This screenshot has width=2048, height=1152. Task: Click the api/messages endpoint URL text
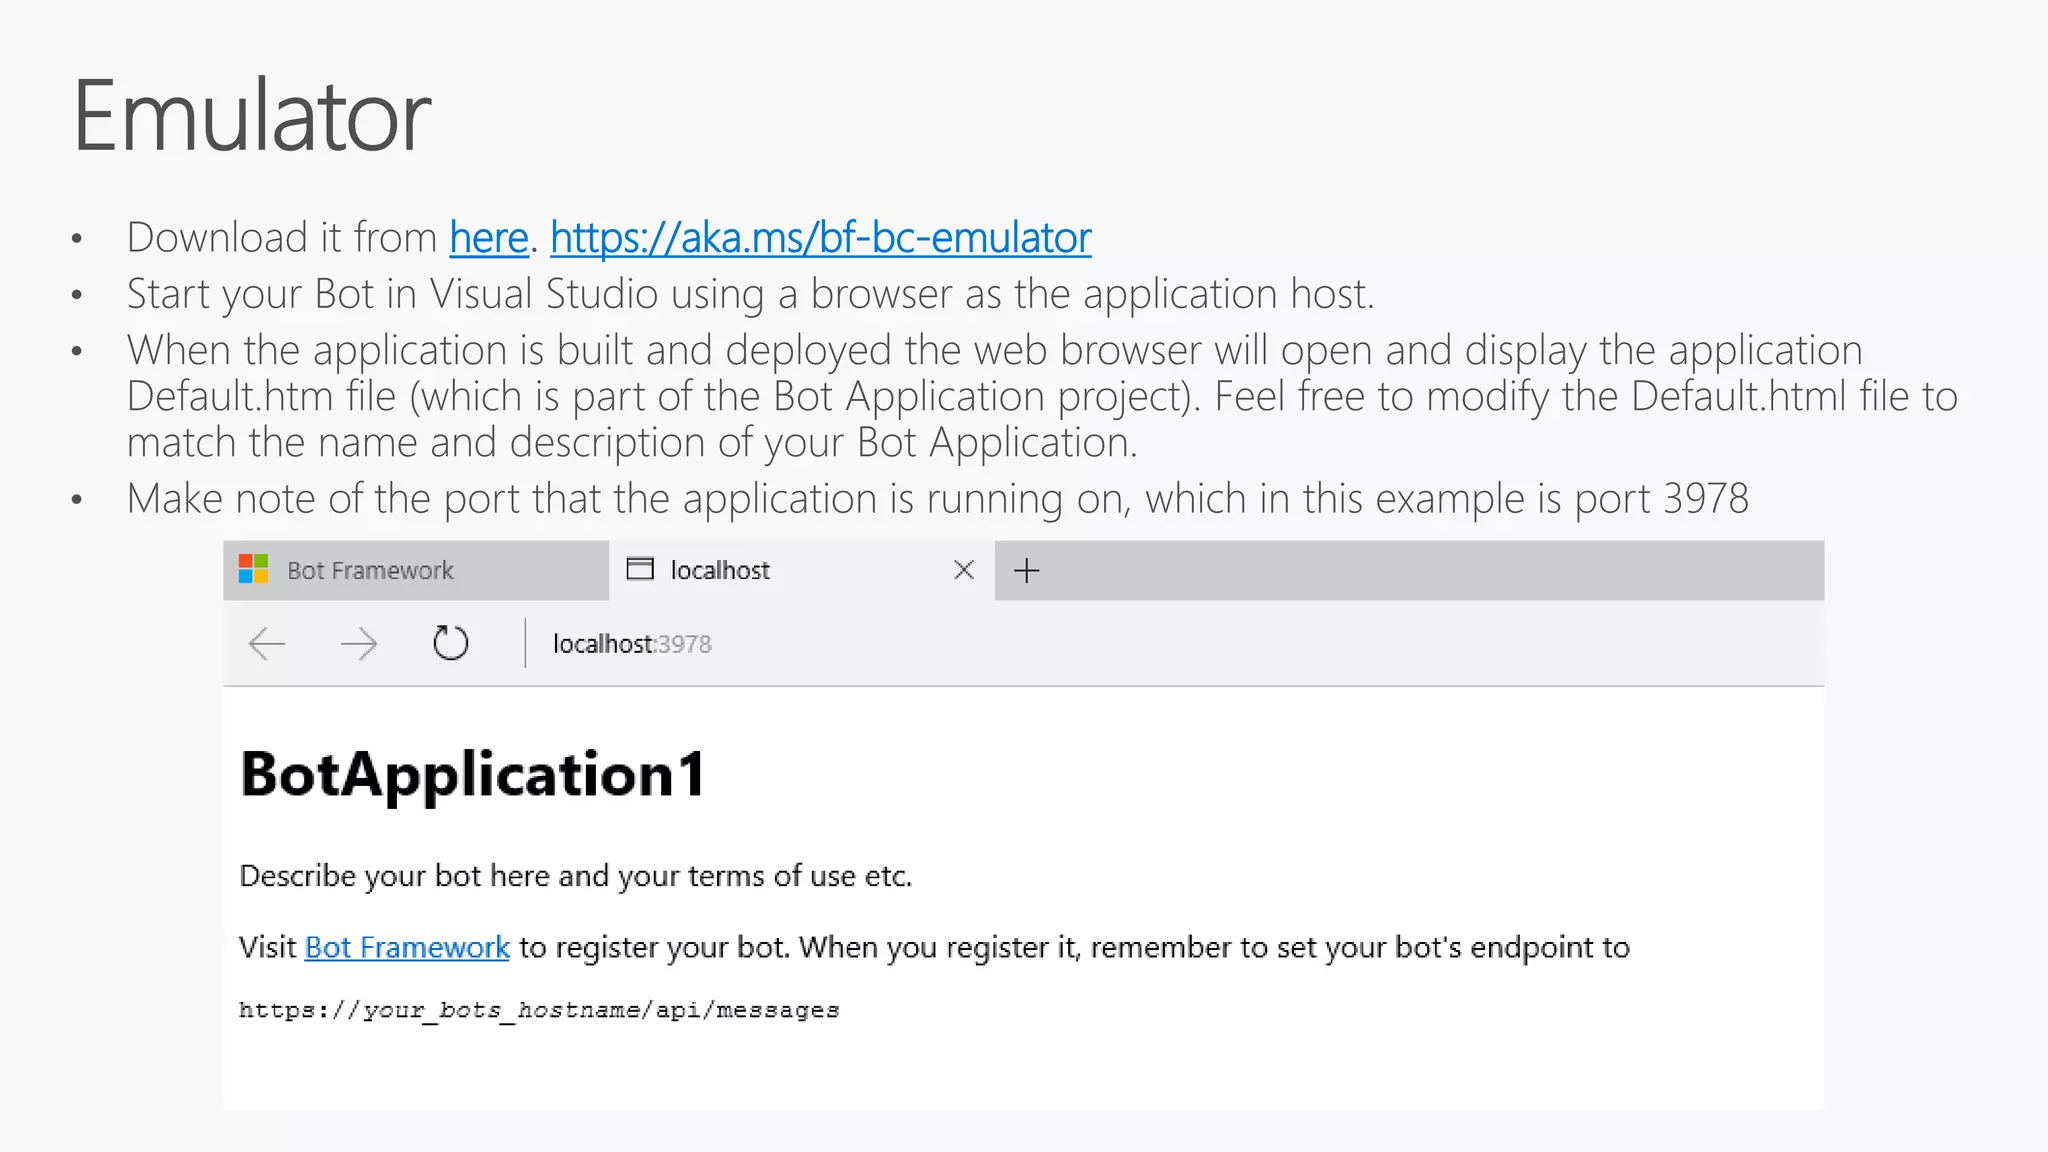pyautogui.click(x=539, y=1010)
